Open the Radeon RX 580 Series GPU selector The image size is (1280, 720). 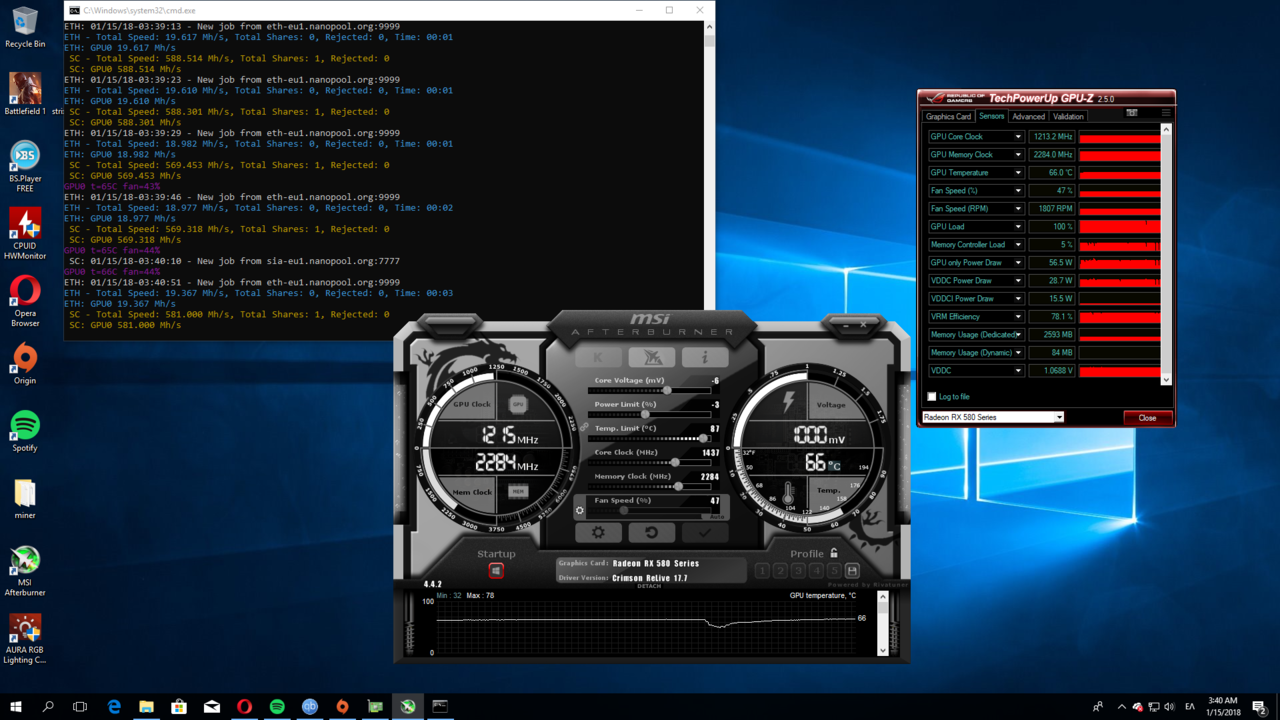992,417
